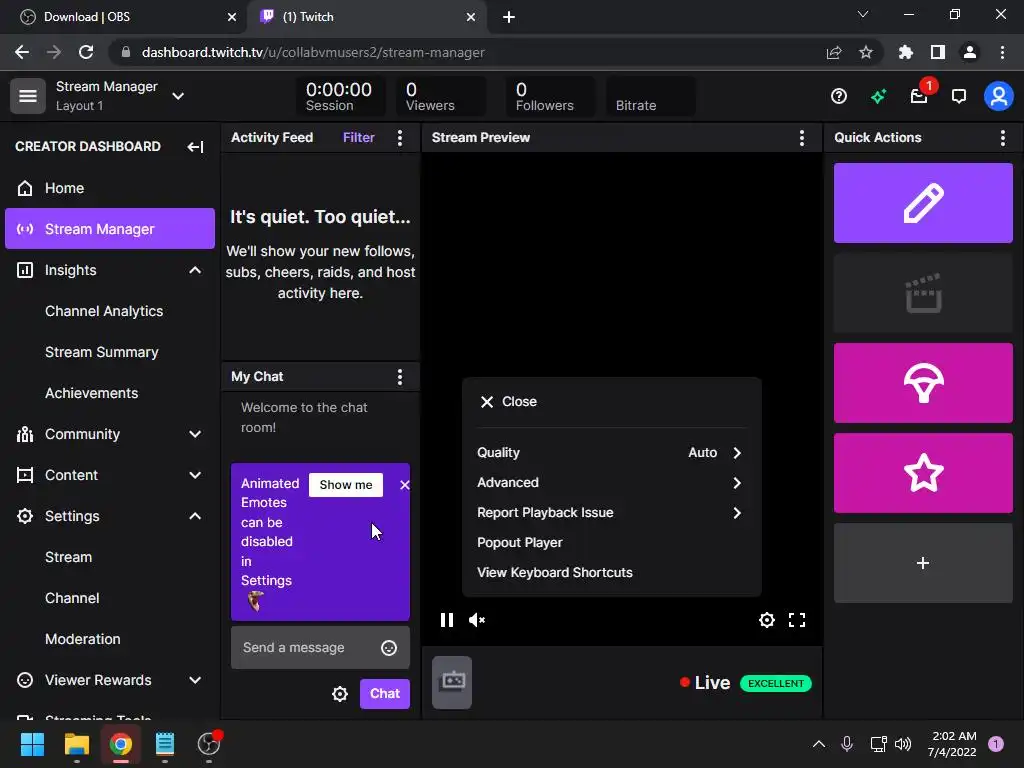The width and height of the screenshot is (1024, 768).
Task: Open Chrome extensions puzzle icon
Action: pyautogui.click(x=905, y=52)
